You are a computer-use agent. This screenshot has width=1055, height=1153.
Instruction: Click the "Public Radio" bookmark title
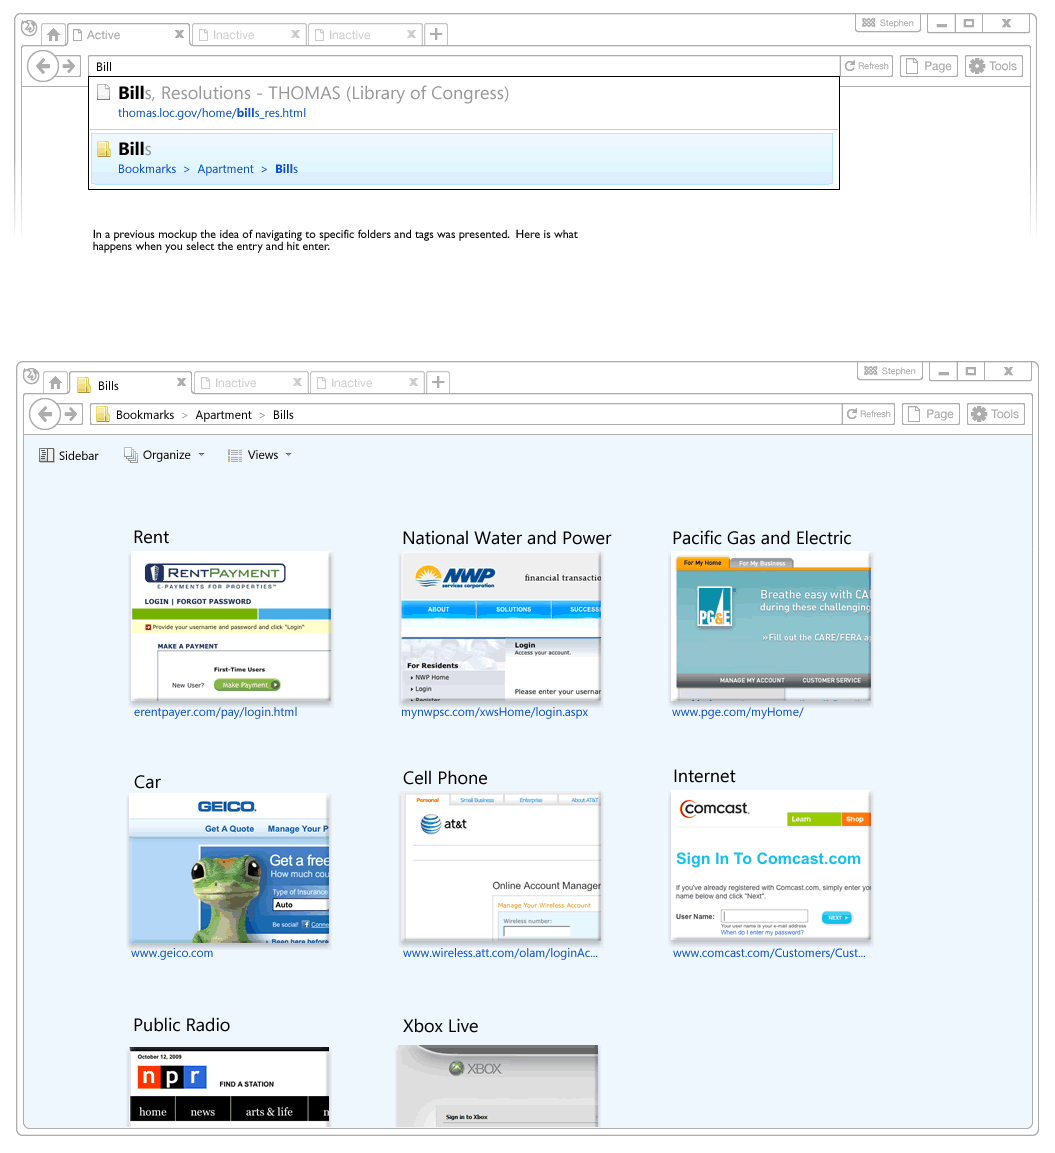pyautogui.click(x=182, y=1025)
